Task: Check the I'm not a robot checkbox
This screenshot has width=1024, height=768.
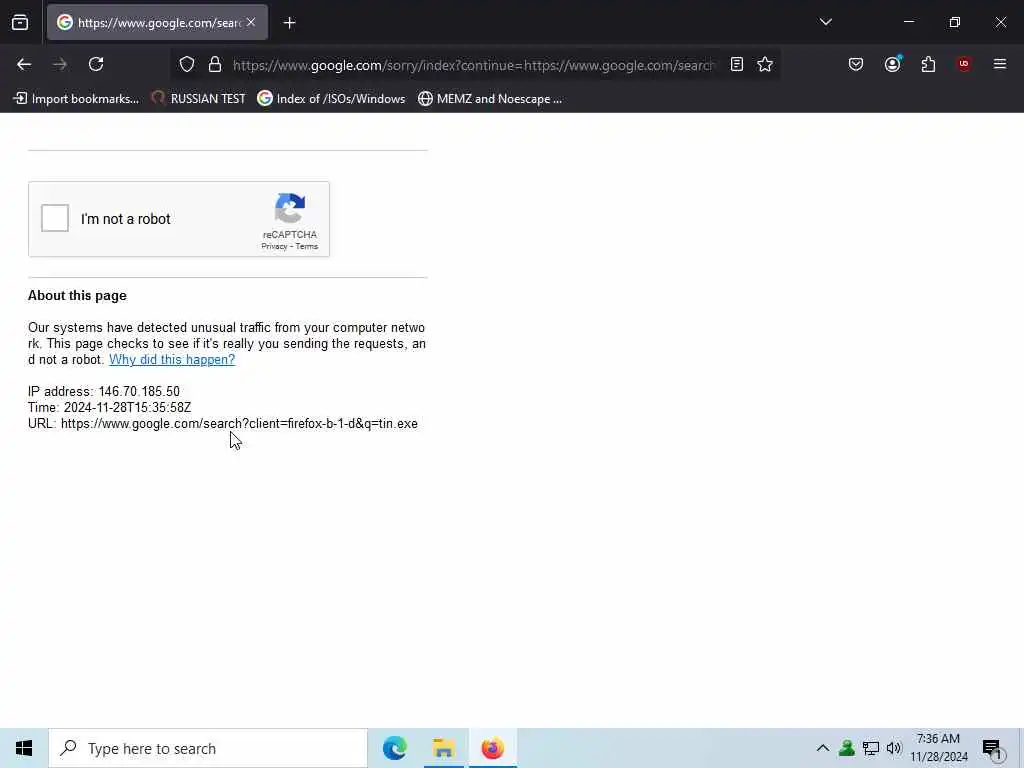Action: (x=55, y=218)
